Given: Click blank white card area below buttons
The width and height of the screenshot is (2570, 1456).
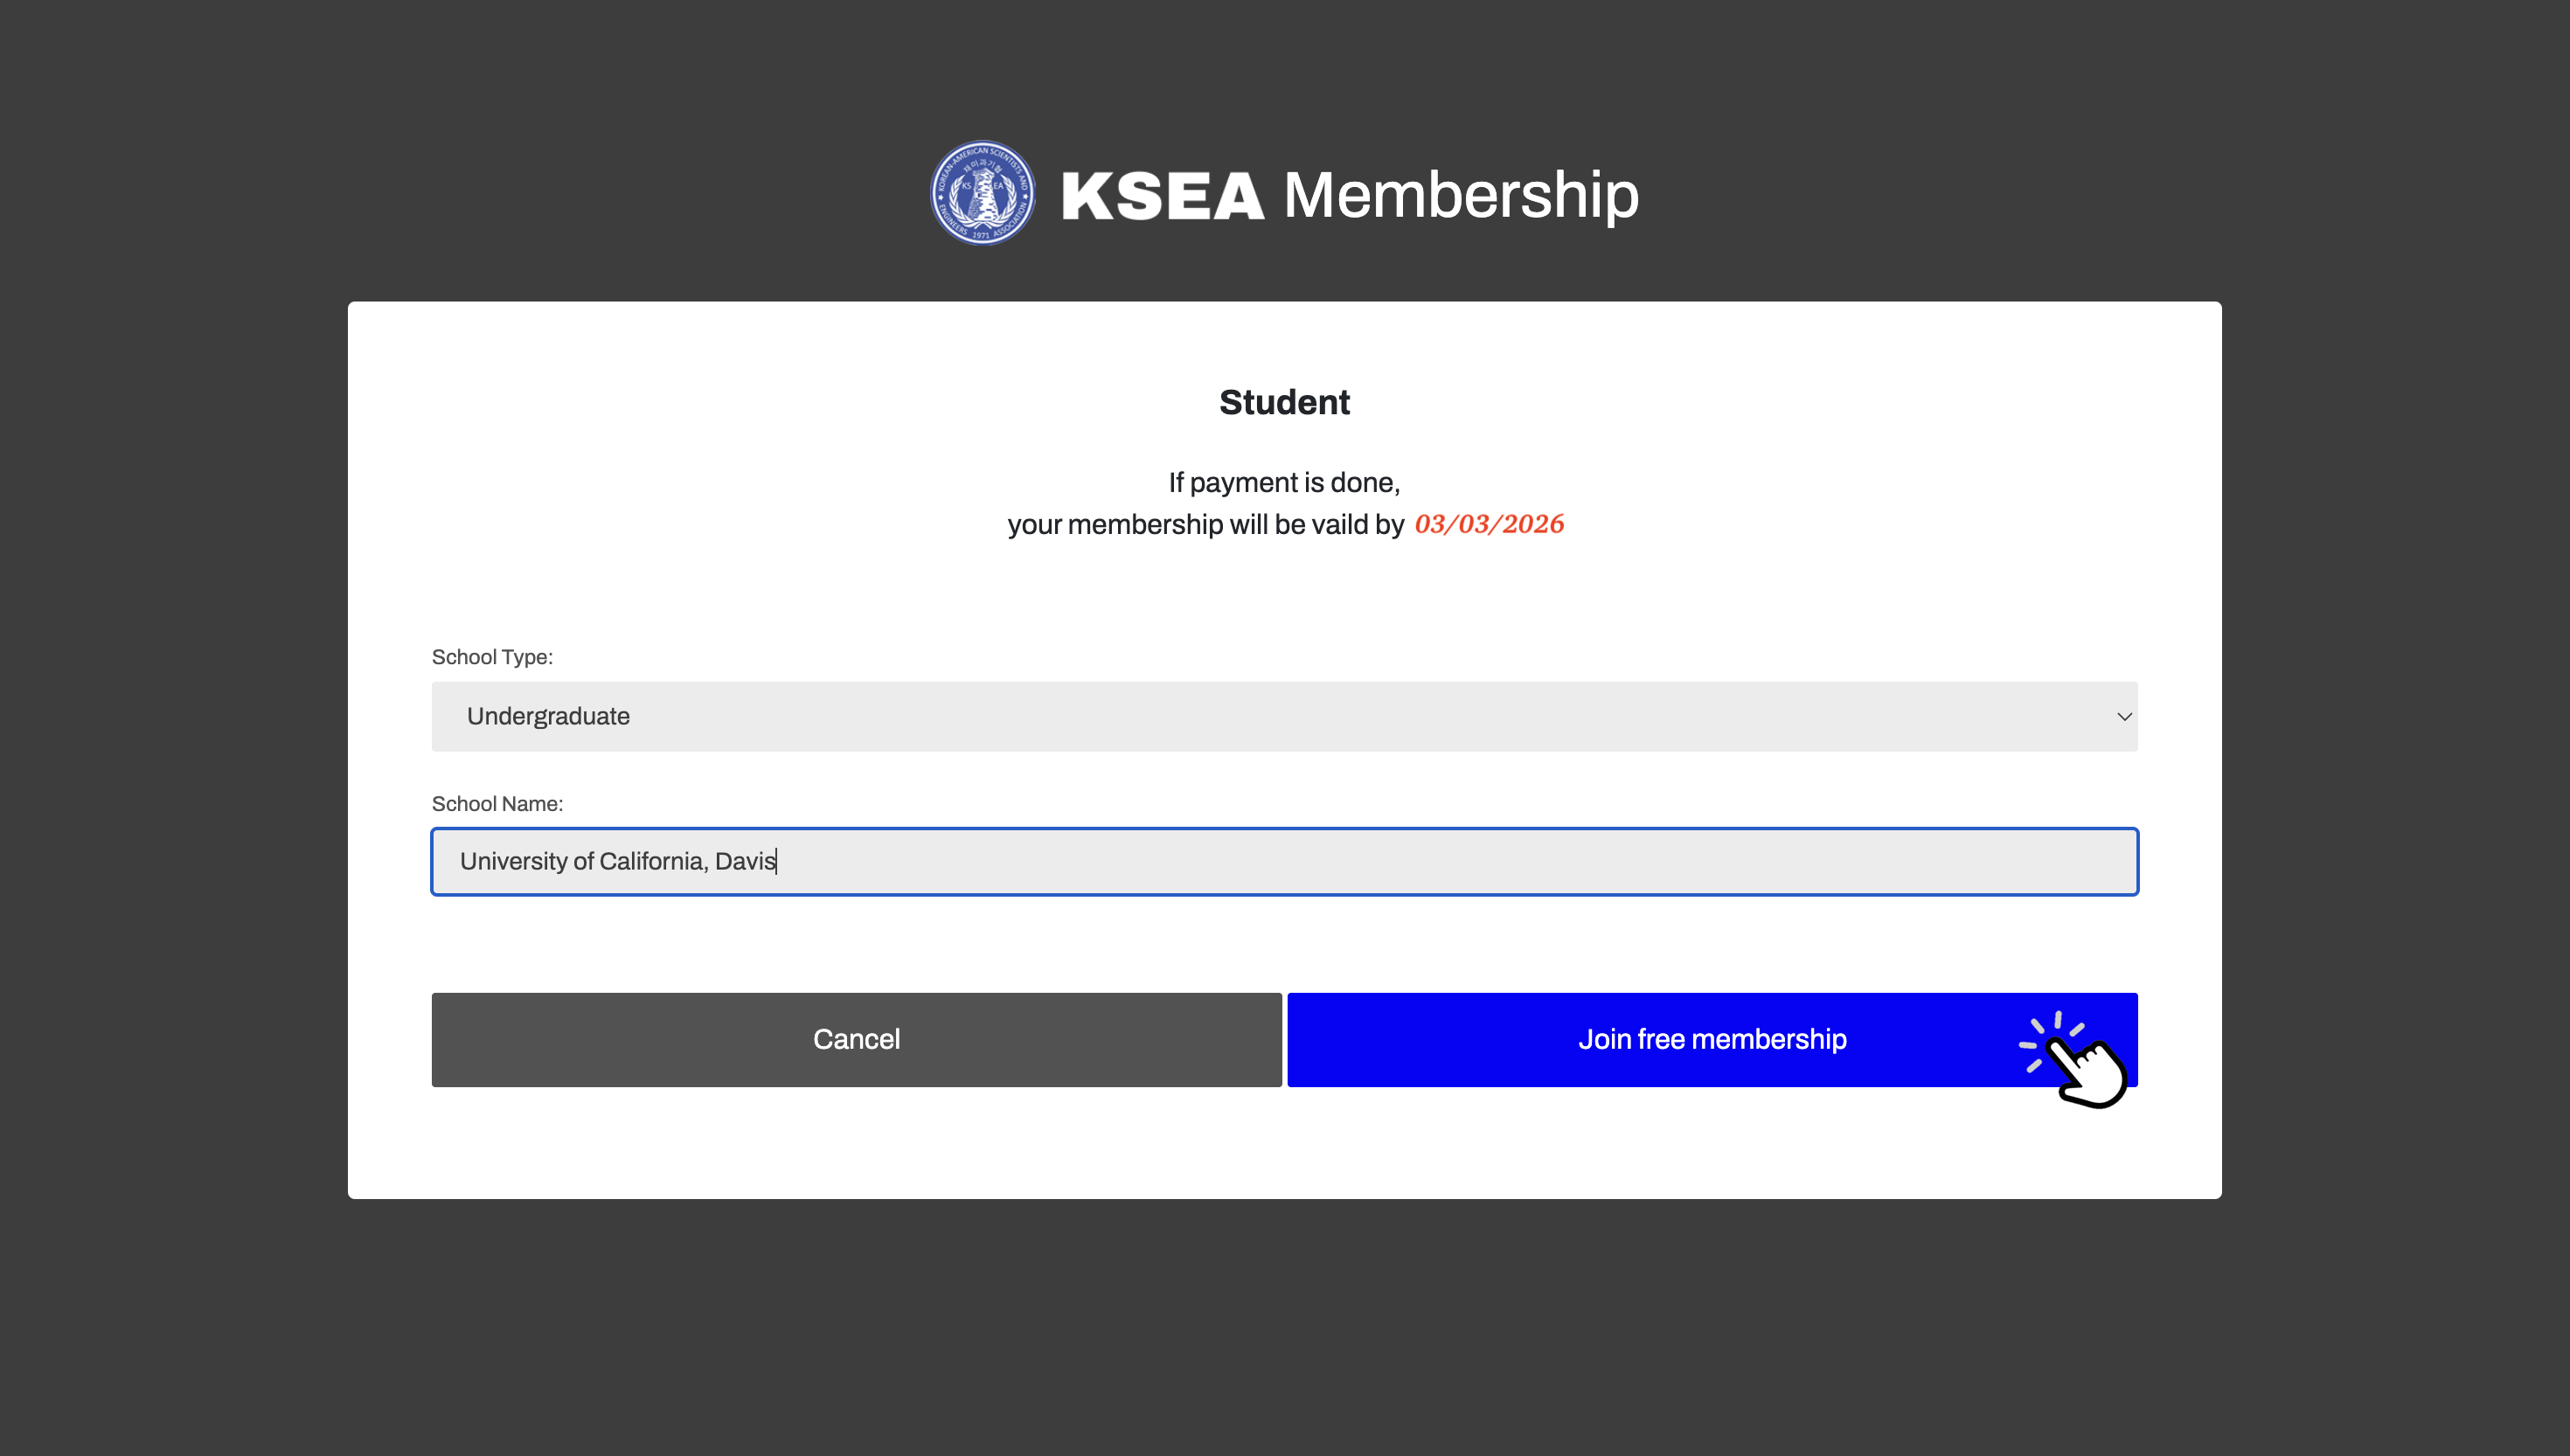Looking at the screenshot, I should 1284,1143.
